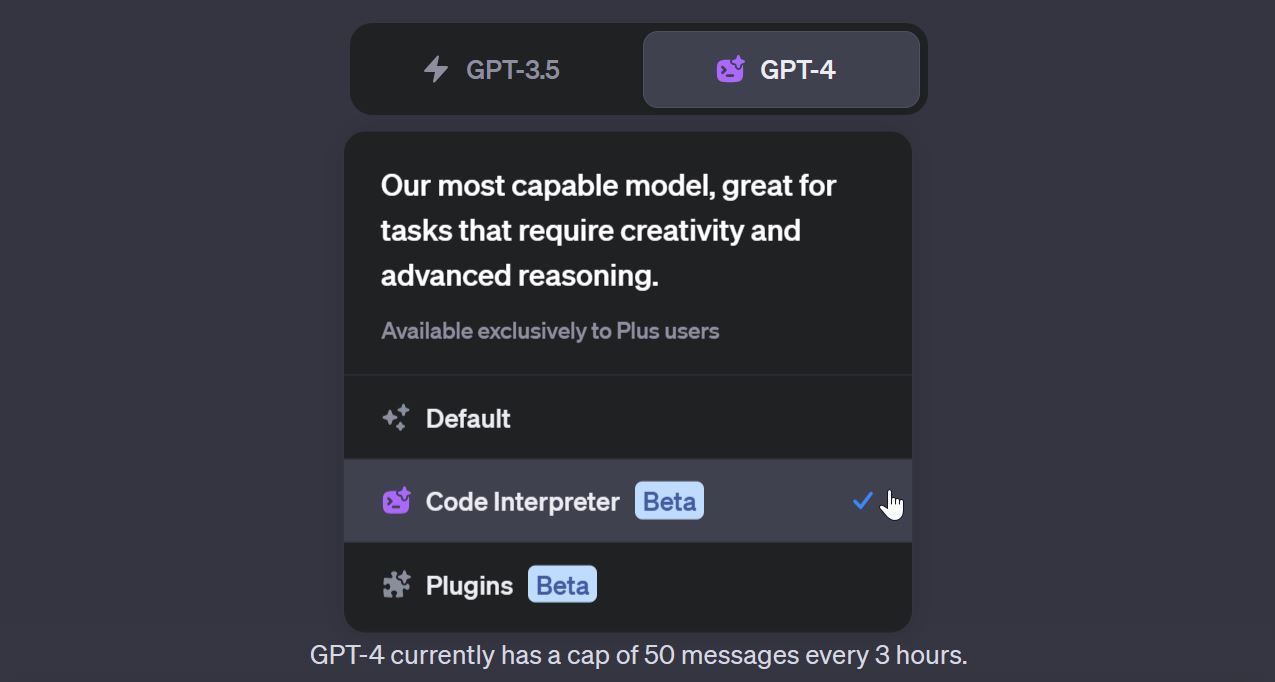
Task: Select the sparkles icon next to Default
Action: [x=397, y=417]
